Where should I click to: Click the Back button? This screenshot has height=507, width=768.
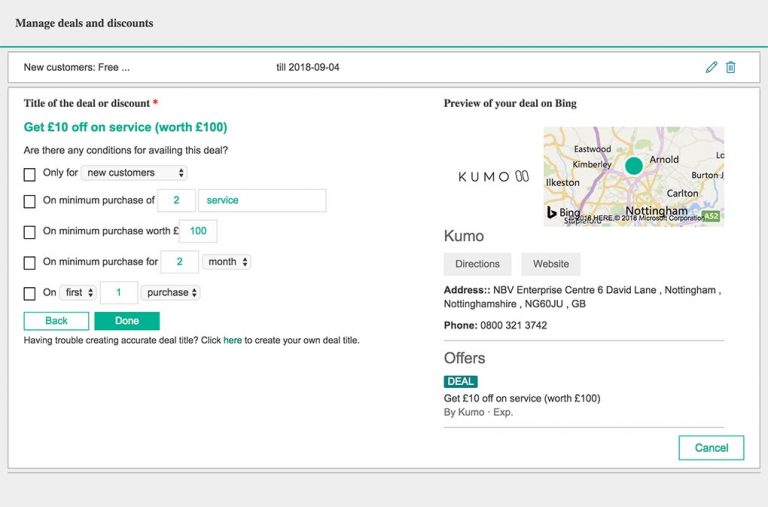click(56, 321)
